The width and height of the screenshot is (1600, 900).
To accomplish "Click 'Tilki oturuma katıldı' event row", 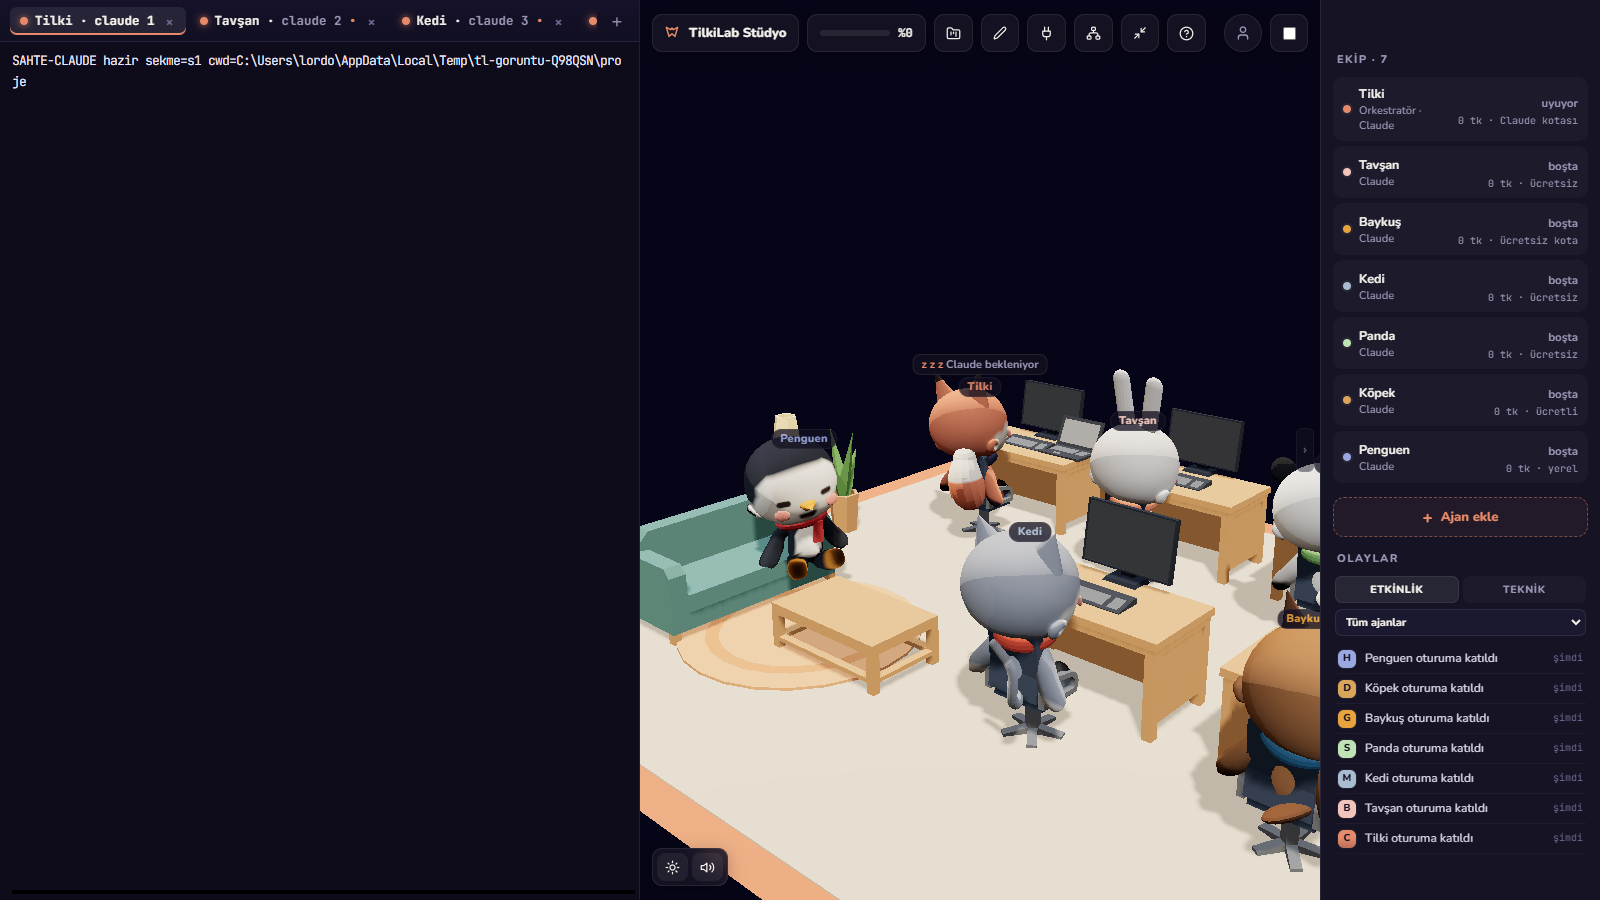I will click(x=1460, y=838).
